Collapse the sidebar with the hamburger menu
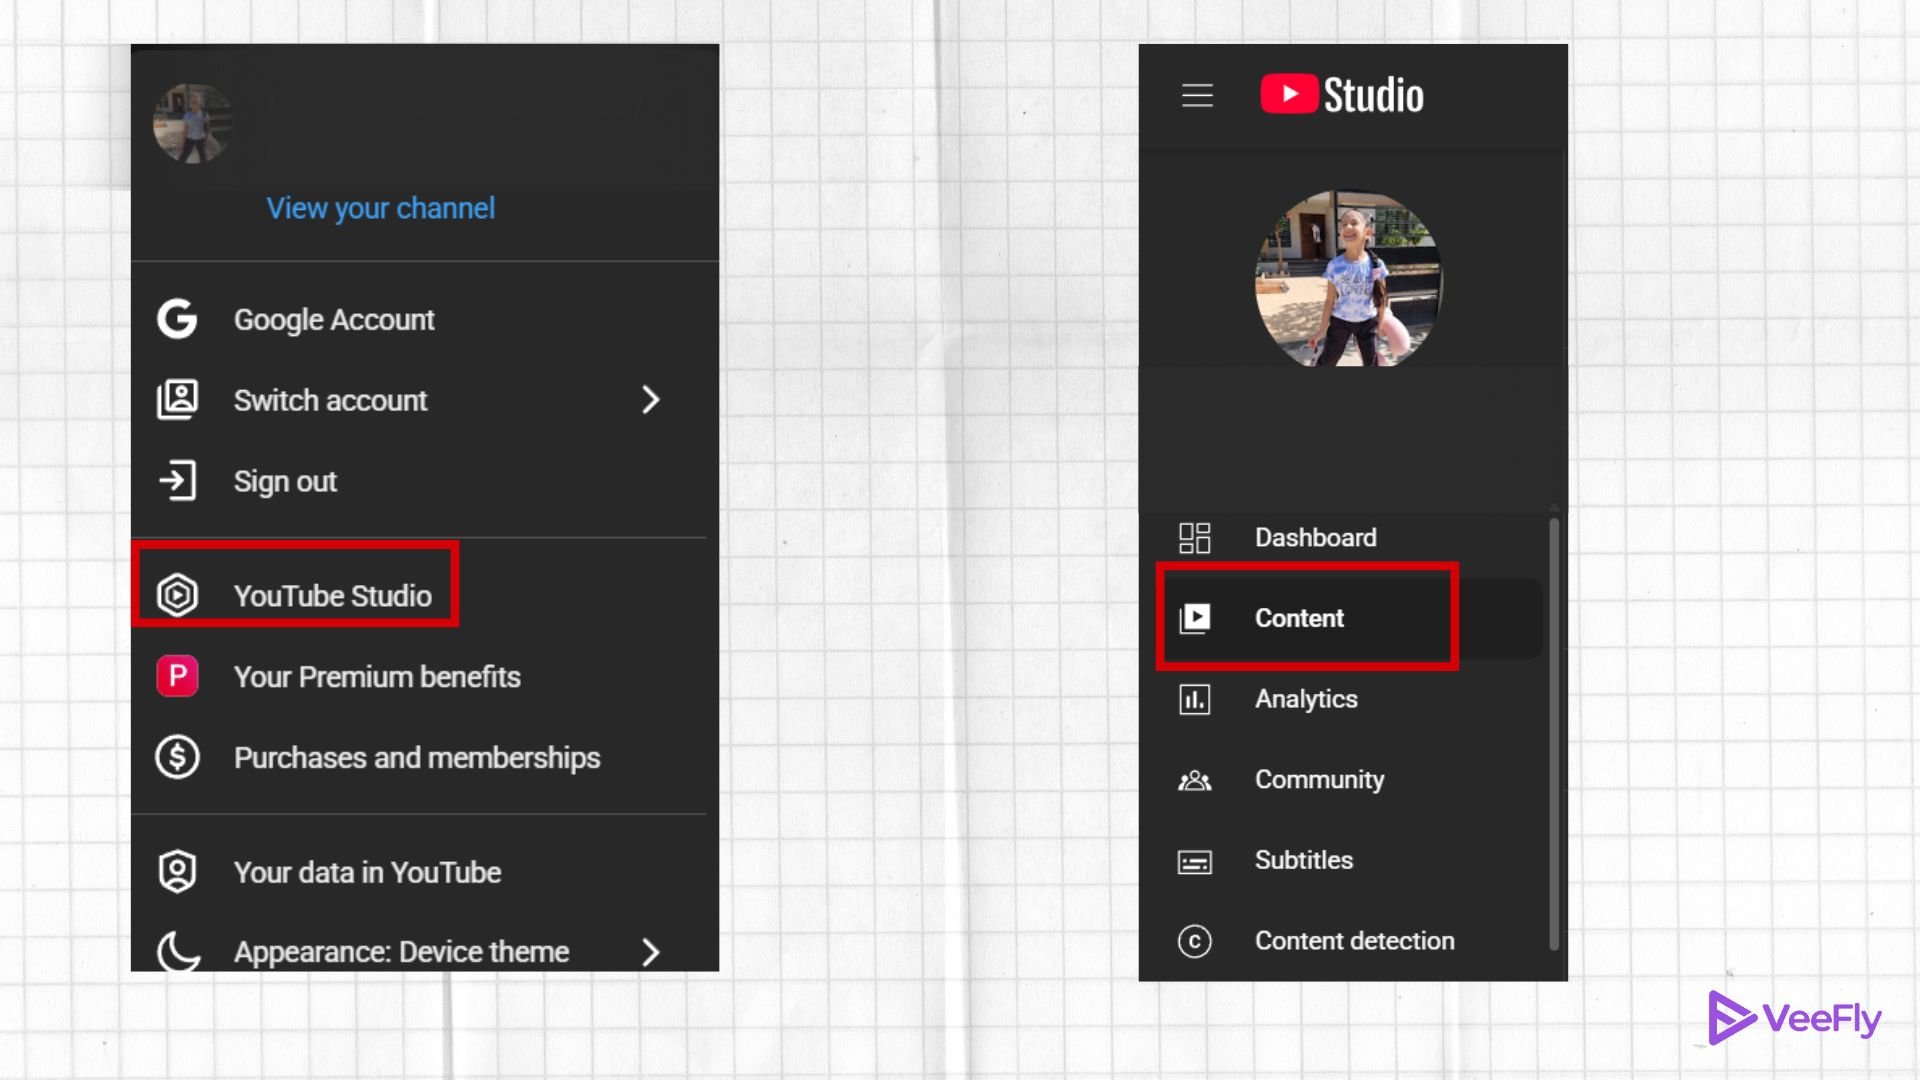The height and width of the screenshot is (1080, 1920). pos(1196,95)
